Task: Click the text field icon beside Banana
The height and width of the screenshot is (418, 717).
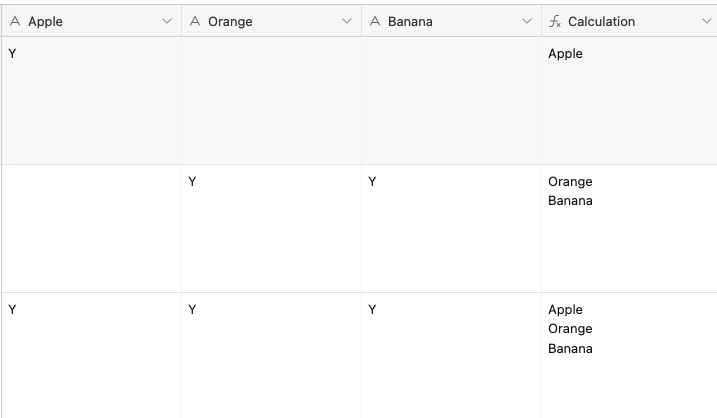Action: (375, 21)
